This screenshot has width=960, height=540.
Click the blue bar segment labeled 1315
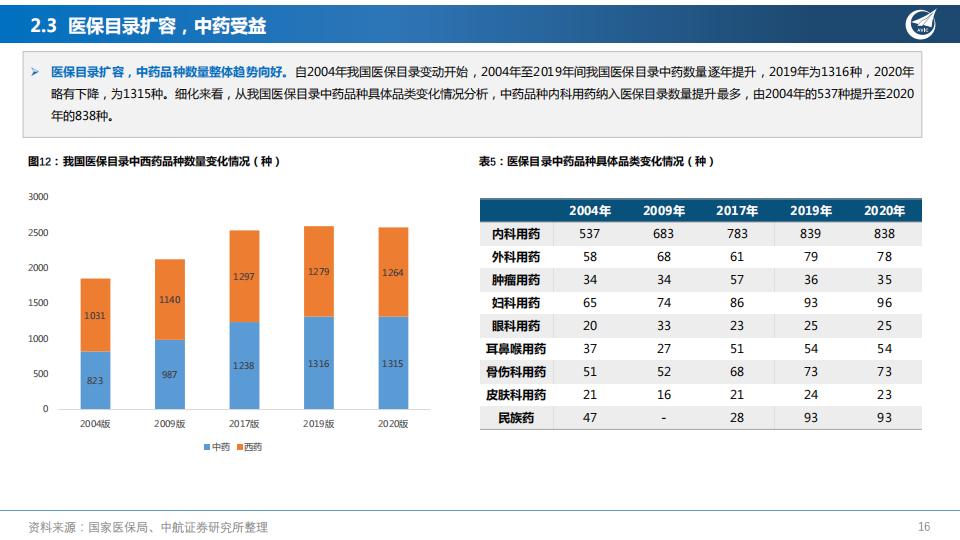(393, 363)
